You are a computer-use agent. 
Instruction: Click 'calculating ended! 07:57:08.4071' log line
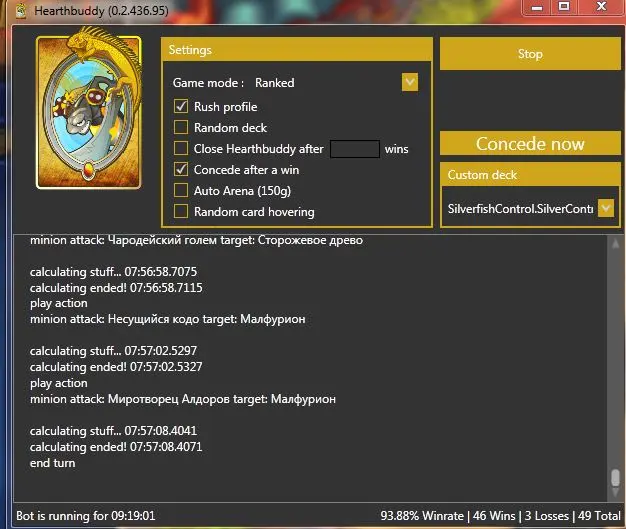pos(116,446)
